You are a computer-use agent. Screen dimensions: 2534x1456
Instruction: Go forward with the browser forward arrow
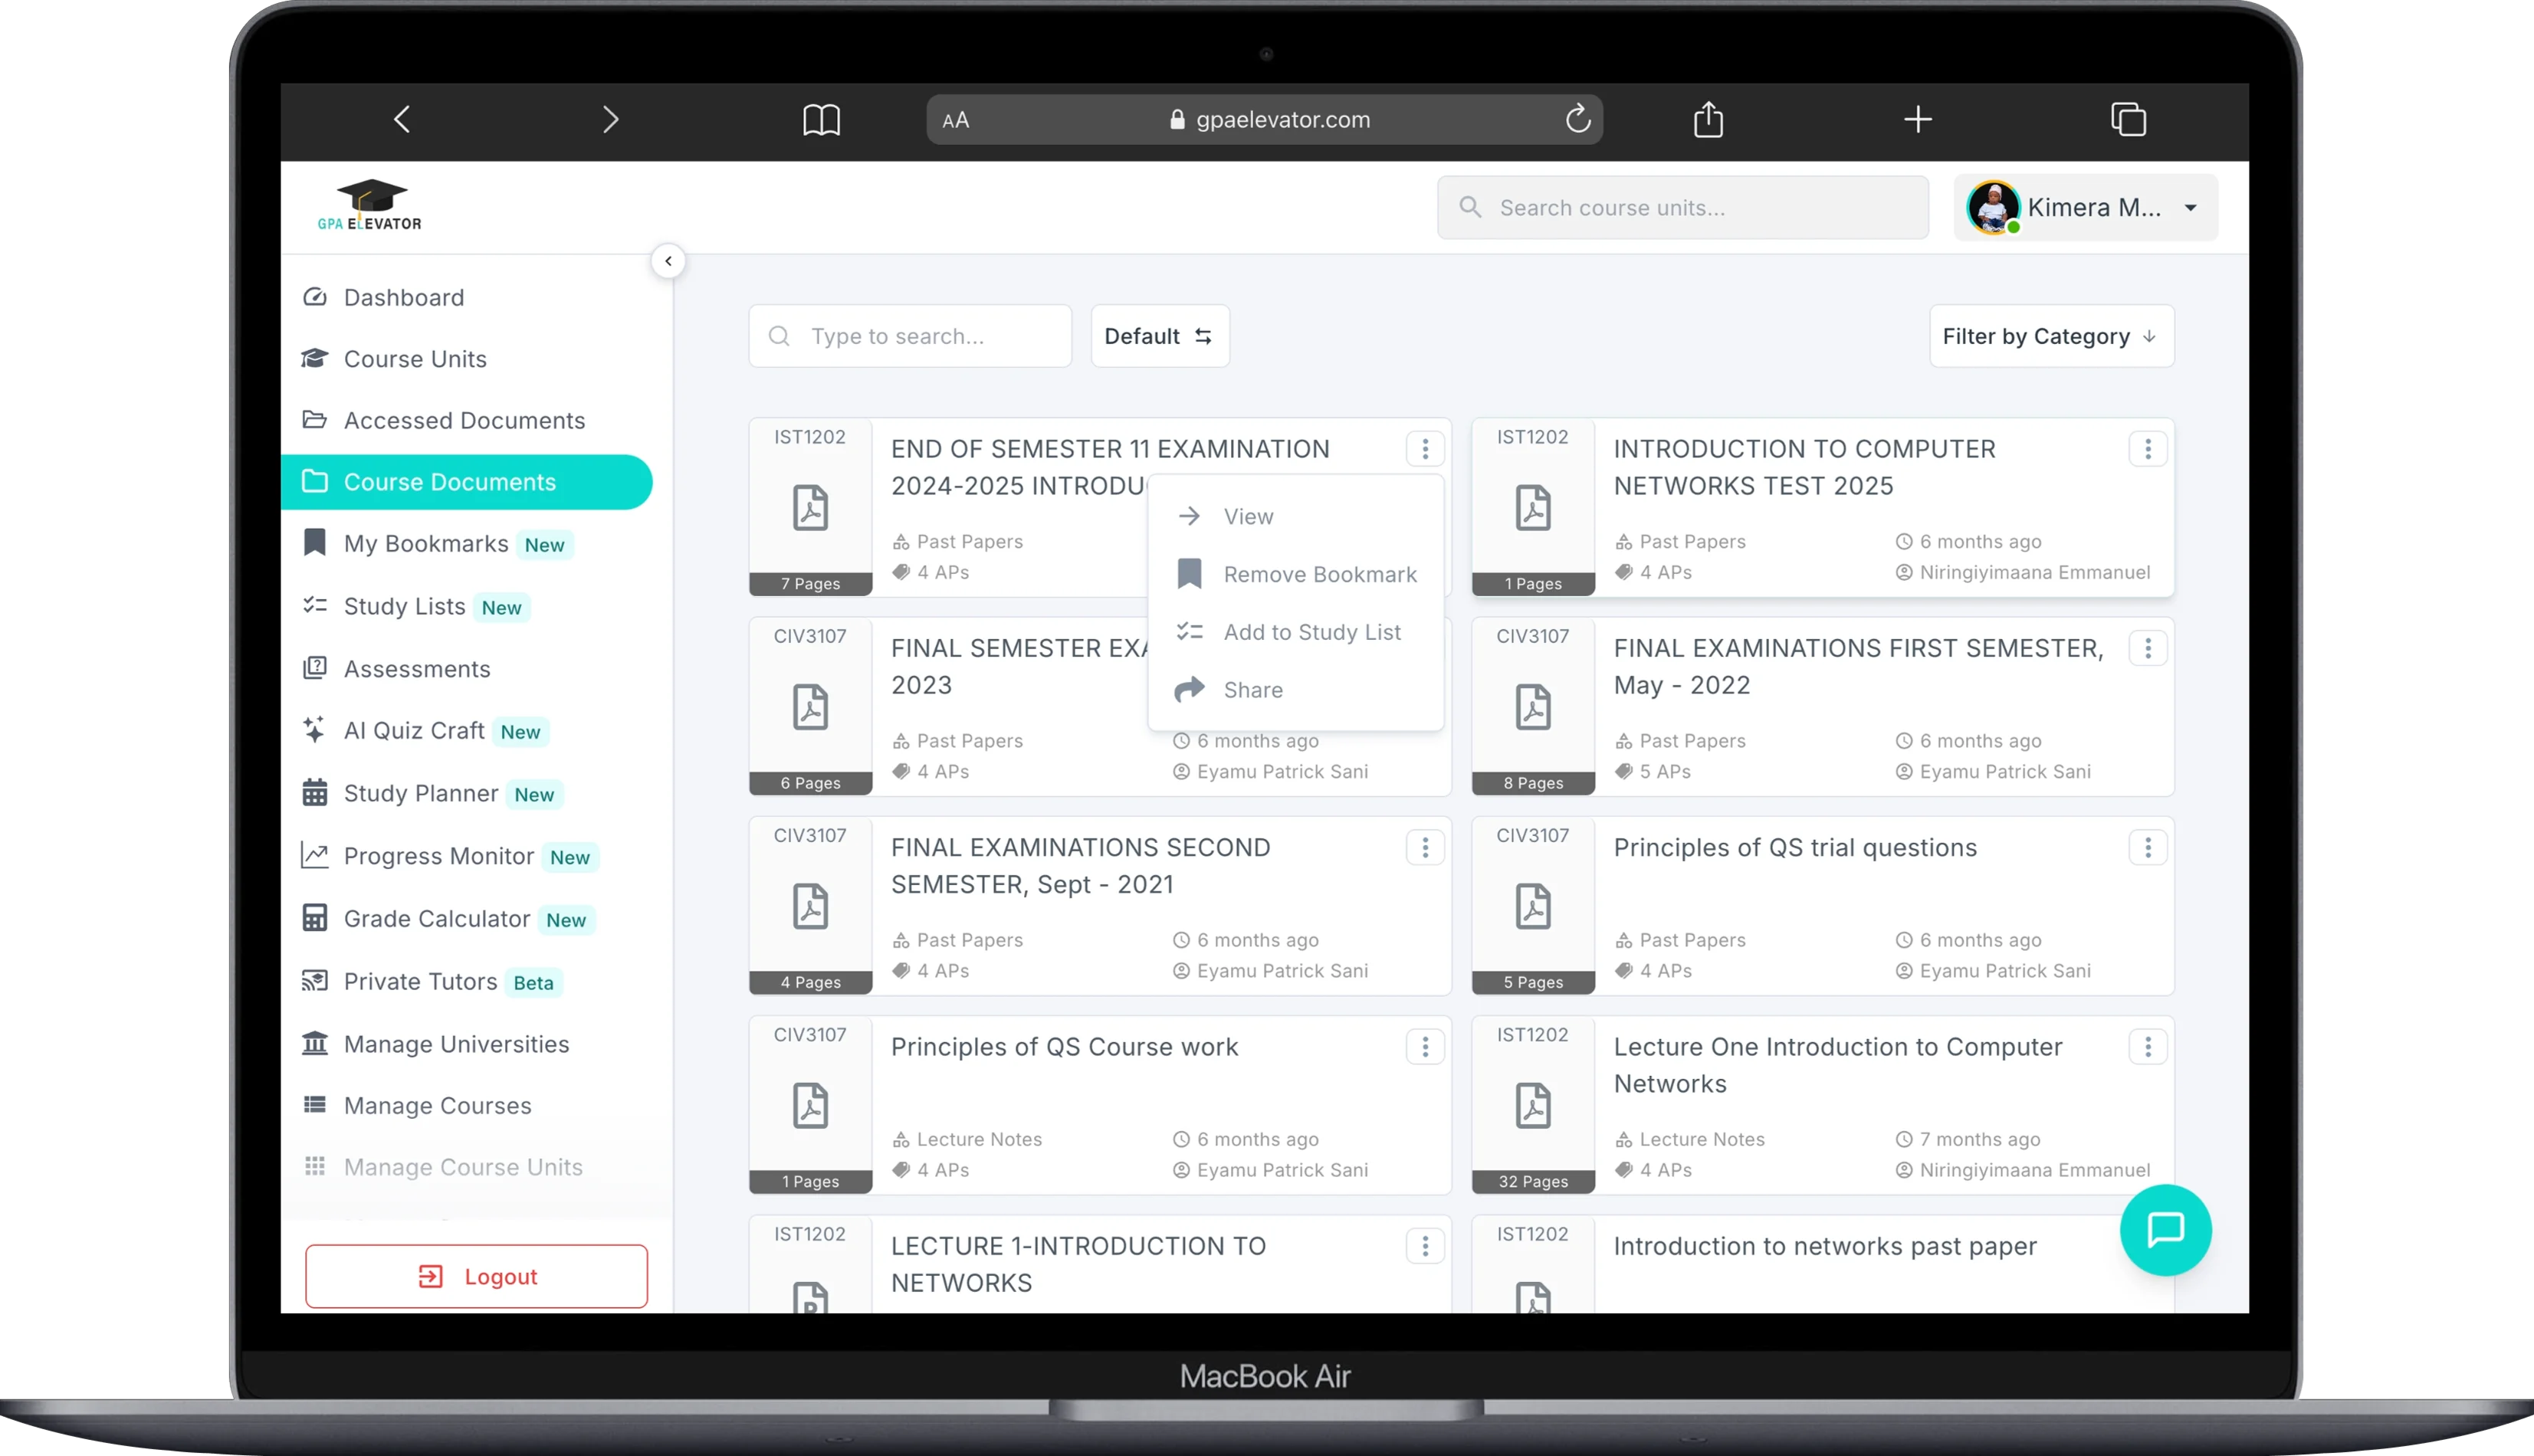611,120
